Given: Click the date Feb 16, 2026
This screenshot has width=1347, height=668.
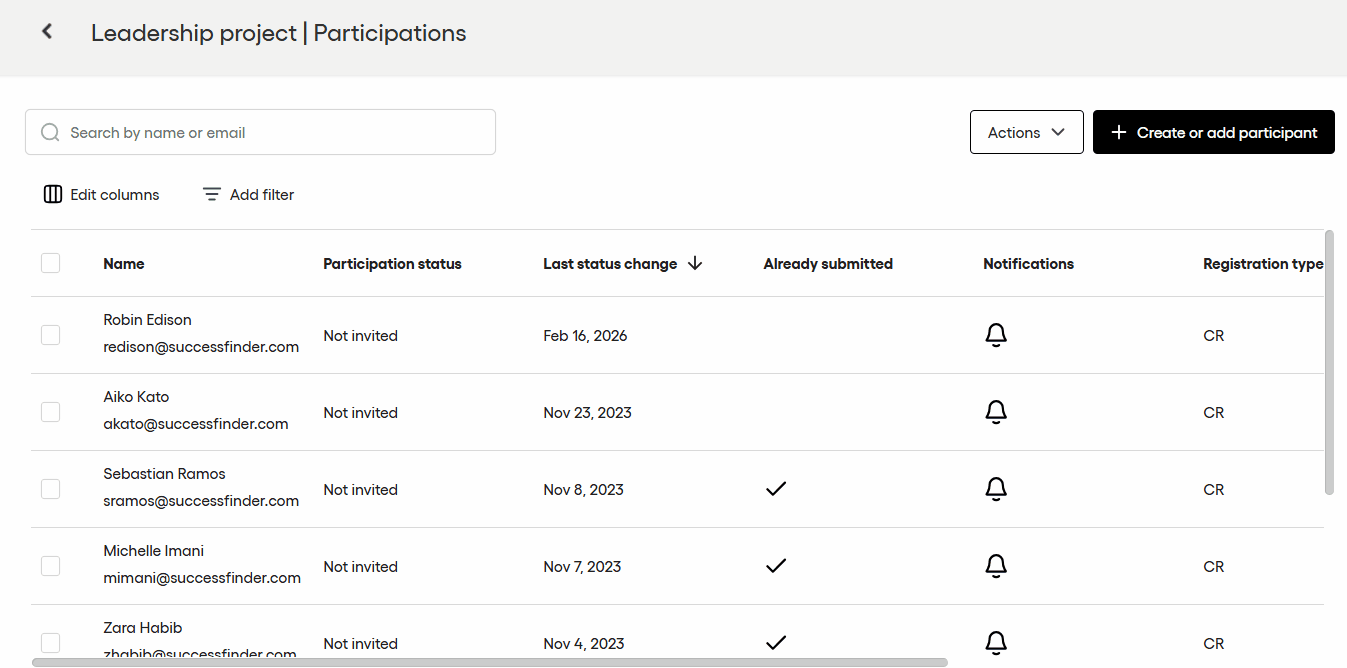Looking at the screenshot, I should [585, 336].
